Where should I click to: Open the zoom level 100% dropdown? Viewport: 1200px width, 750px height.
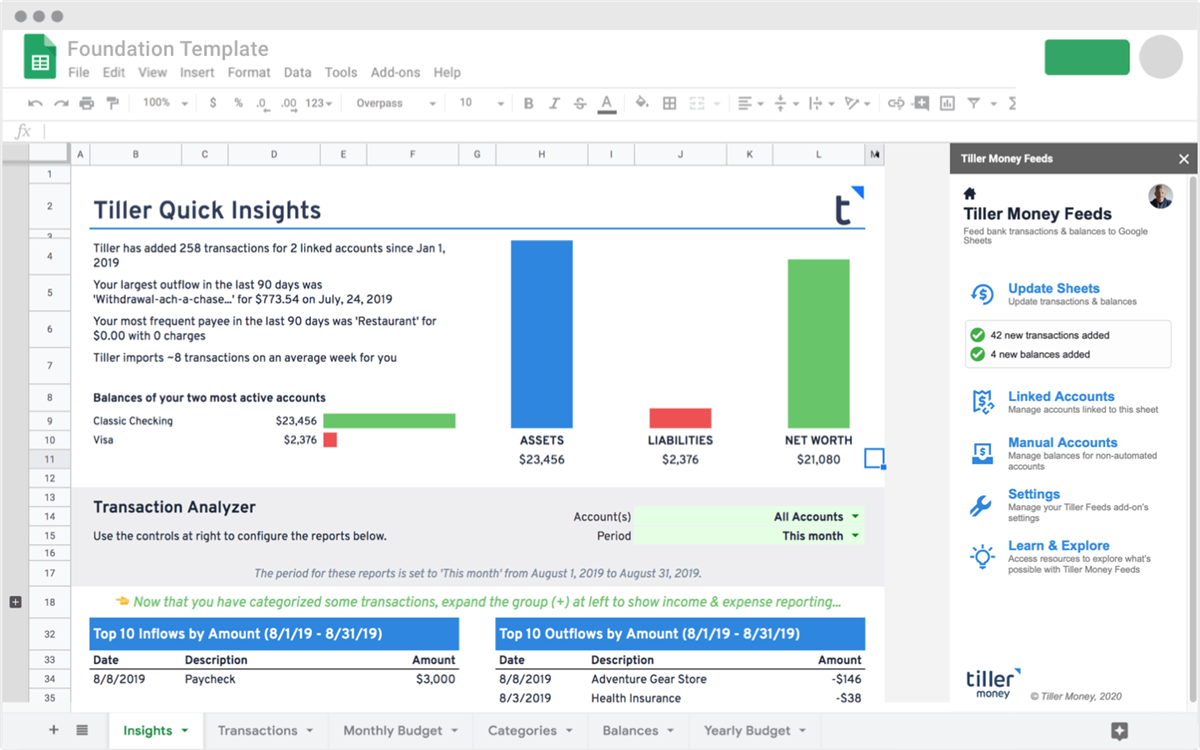165,103
